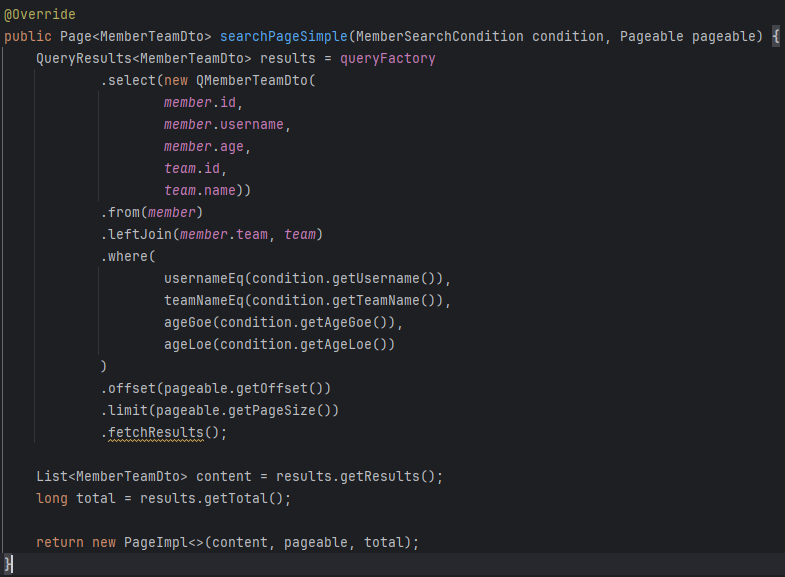Image resolution: width=785 pixels, height=577 pixels.
Task: Click the results.getResults() call
Action: point(355,477)
